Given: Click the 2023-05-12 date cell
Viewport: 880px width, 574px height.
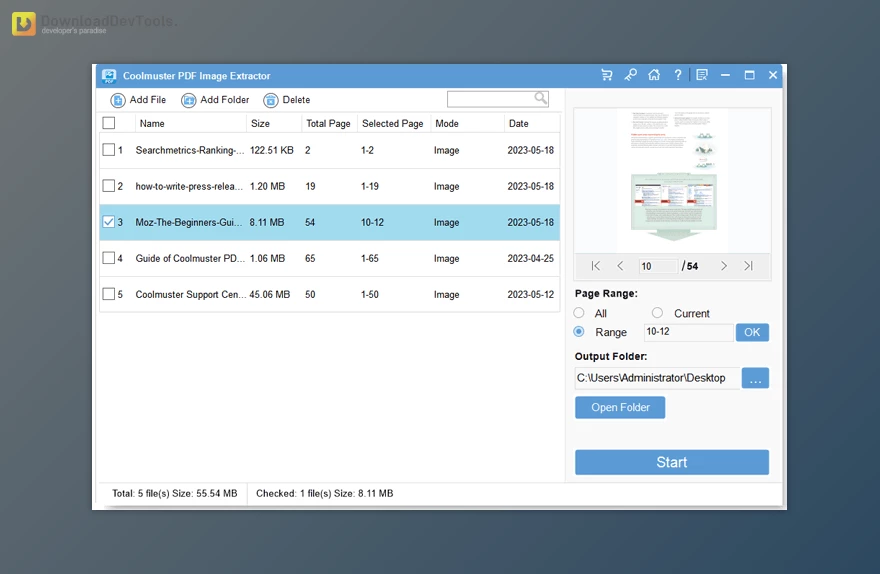Looking at the screenshot, I should (530, 295).
